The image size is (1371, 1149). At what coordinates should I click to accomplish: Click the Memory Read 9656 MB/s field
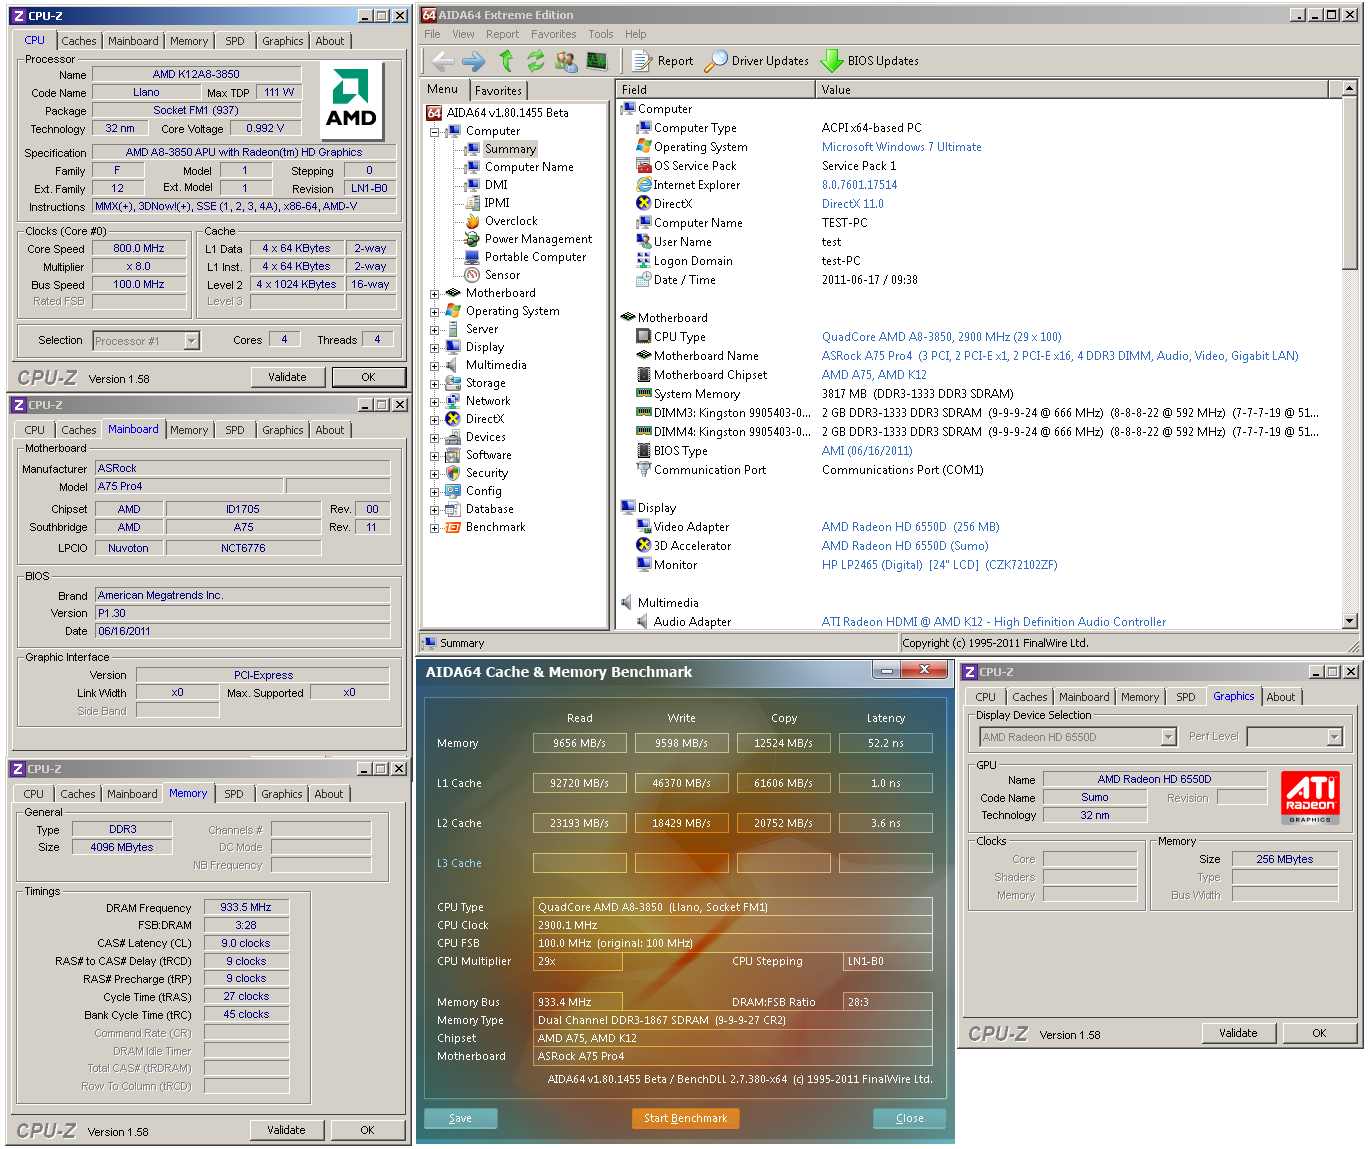coord(580,743)
